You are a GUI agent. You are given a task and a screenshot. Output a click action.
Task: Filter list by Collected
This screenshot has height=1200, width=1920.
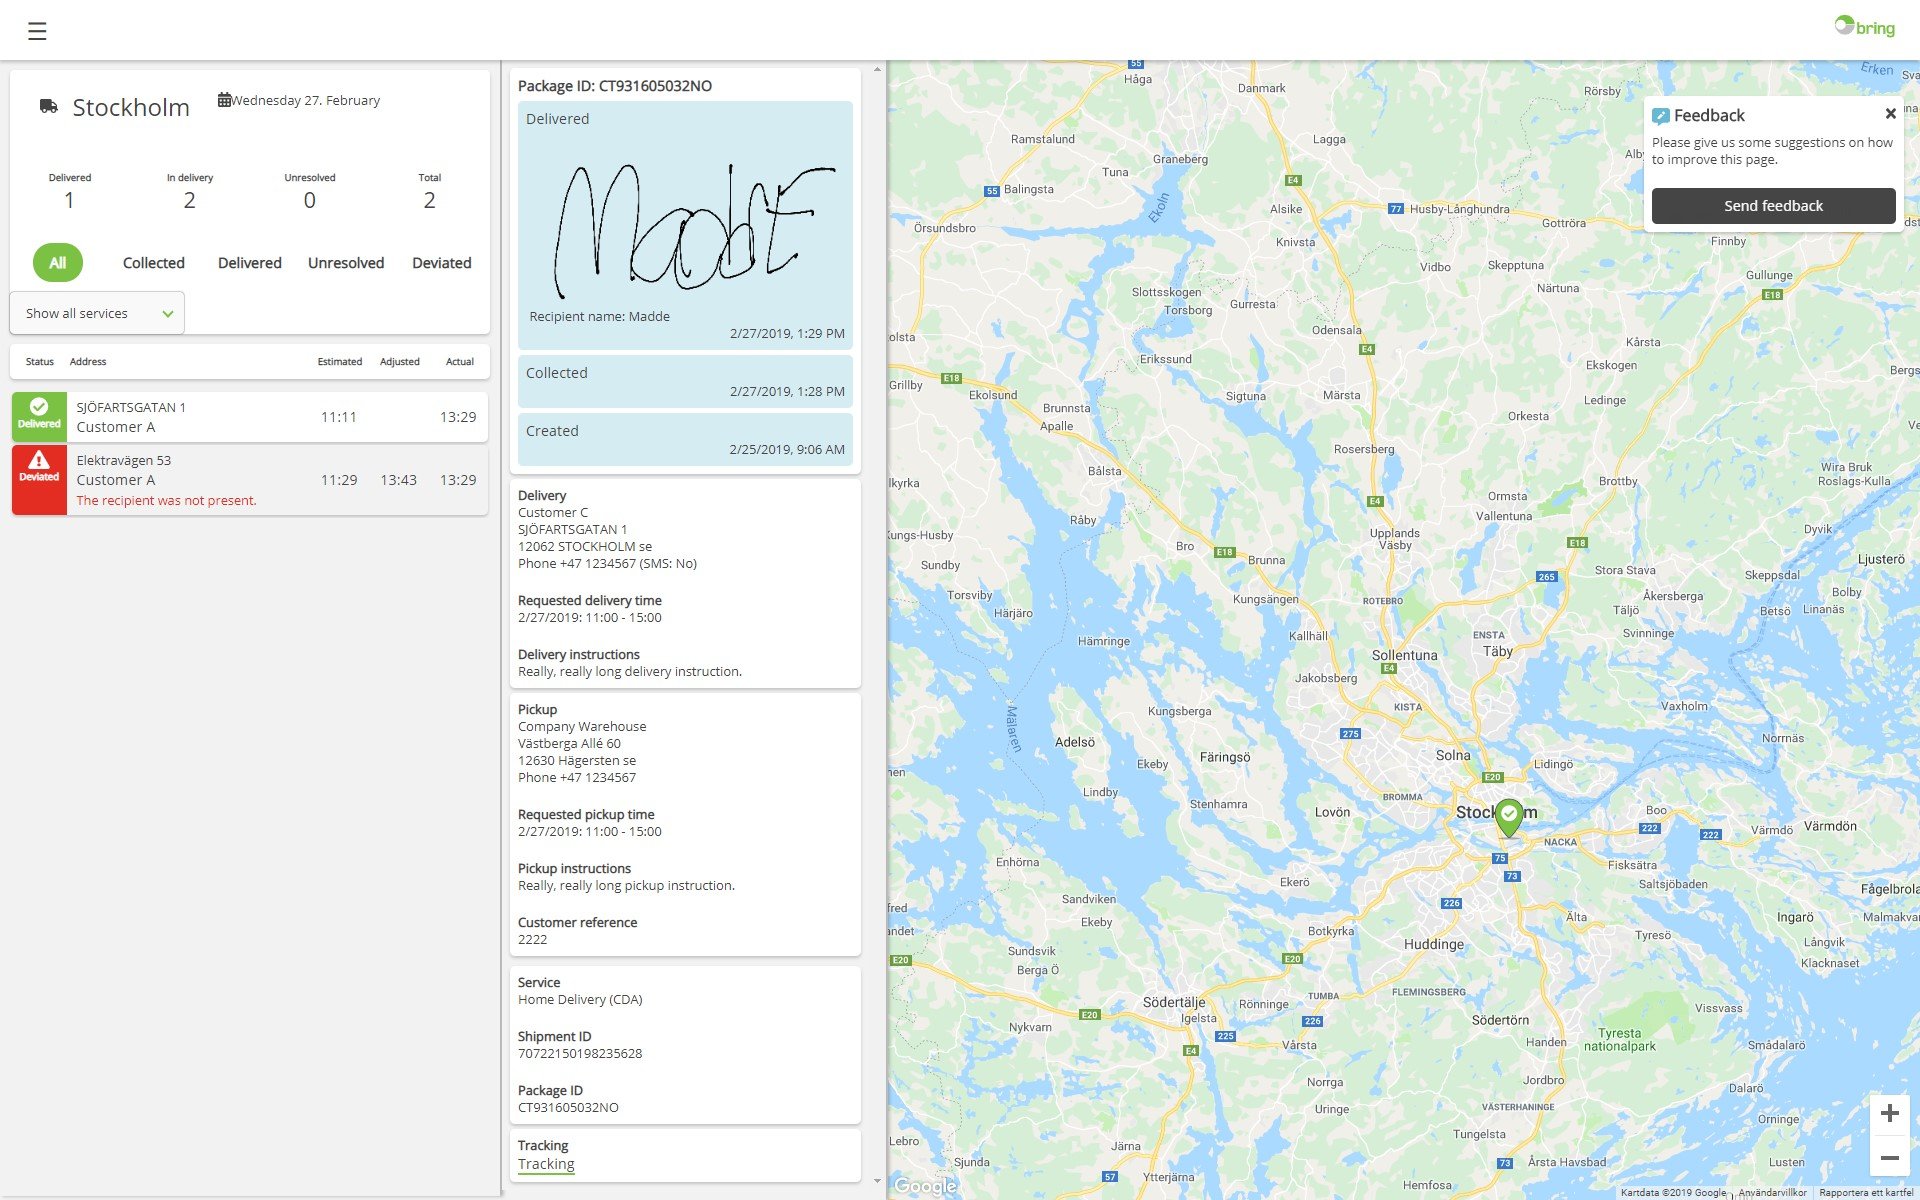[x=153, y=263]
